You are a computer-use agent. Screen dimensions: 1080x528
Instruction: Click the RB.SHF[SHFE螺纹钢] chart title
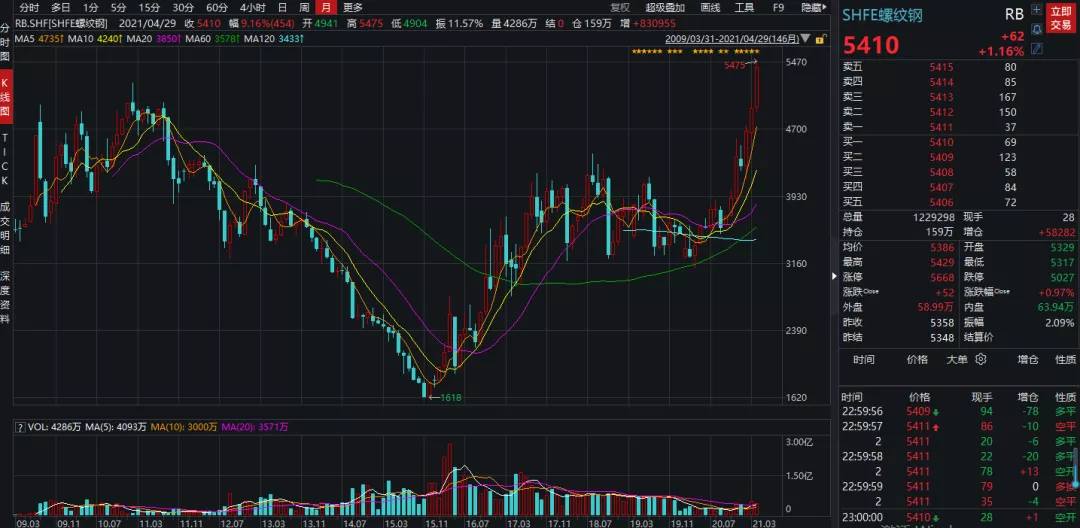pyautogui.click(x=61, y=24)
